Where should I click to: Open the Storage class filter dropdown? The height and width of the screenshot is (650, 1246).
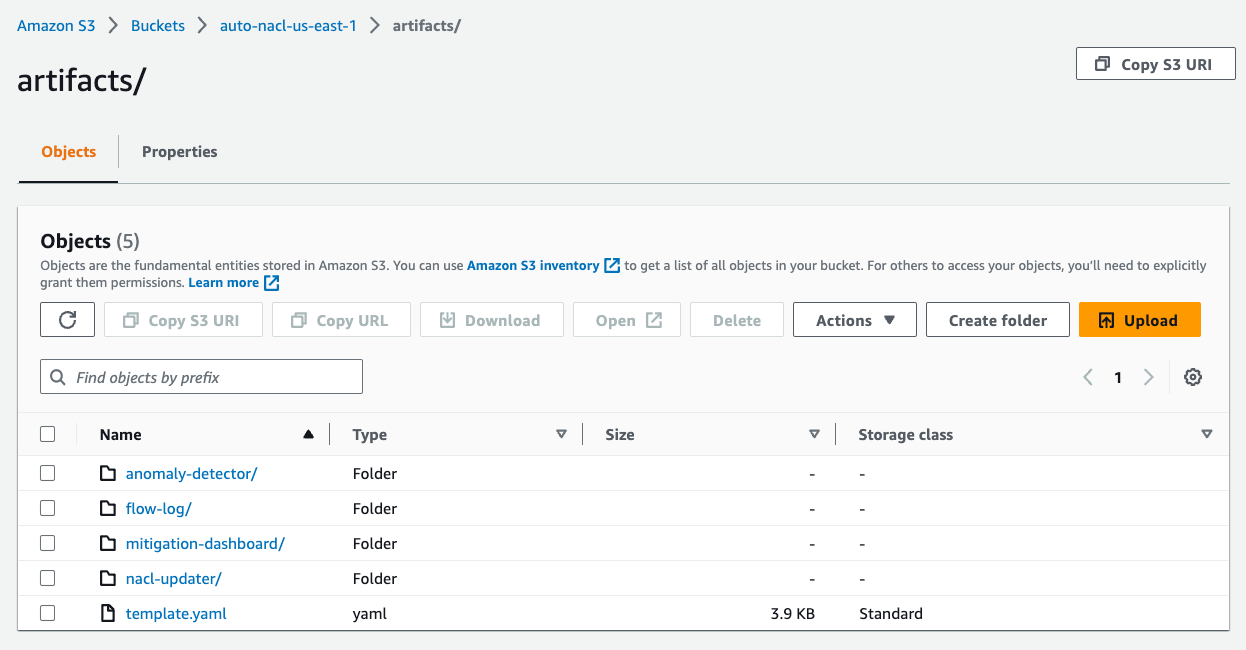pyautogui.click(x=1207, y=433)
